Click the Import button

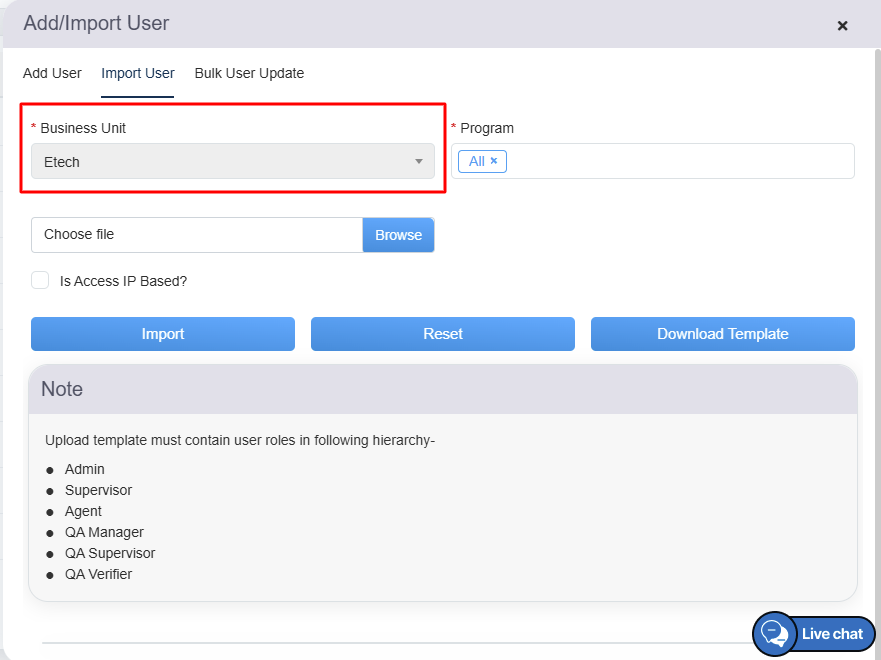click(x=163, y=334)
